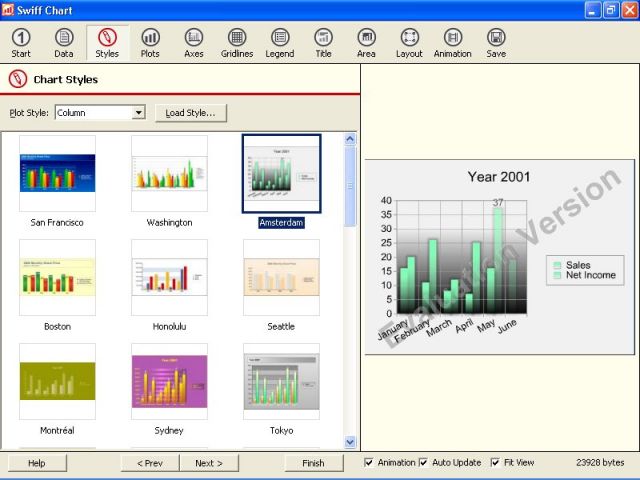Switch to the Layout step
640x480 pixels.
(409, 42)
